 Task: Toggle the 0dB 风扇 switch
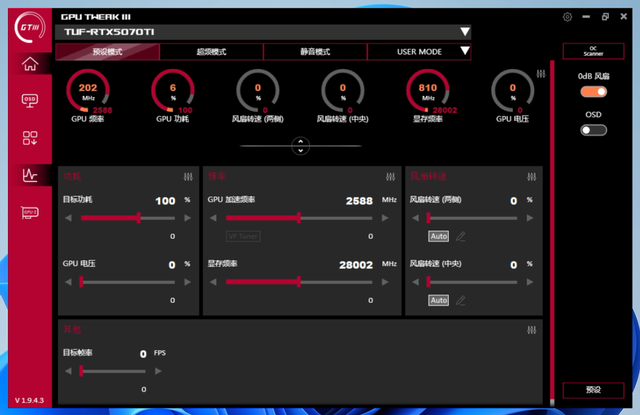tap(593, 92)
